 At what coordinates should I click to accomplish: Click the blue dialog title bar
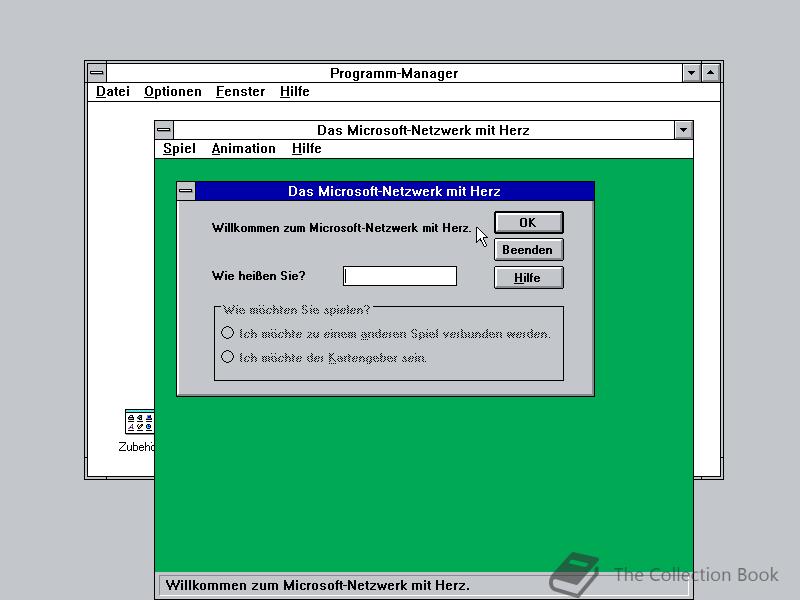(394, 191)
